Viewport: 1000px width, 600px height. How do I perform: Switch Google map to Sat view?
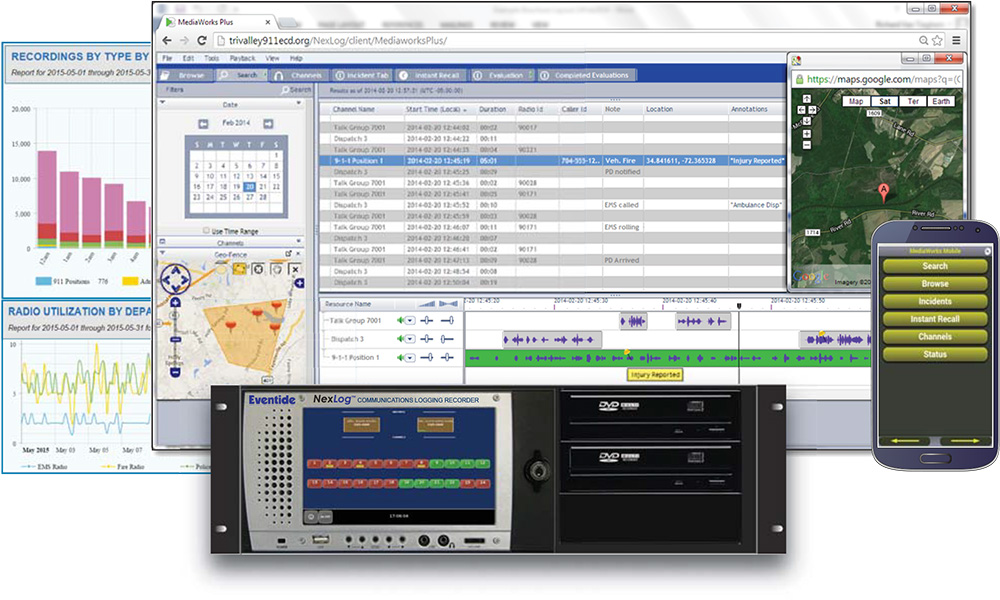884,101
